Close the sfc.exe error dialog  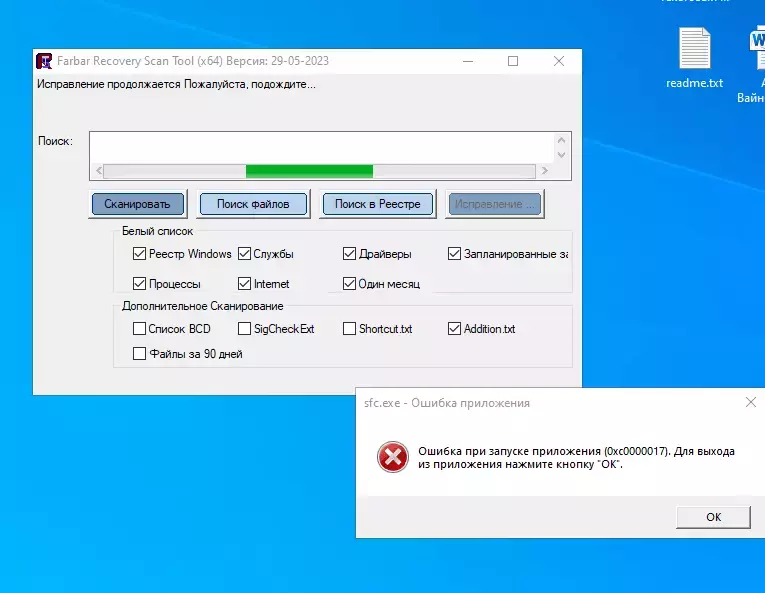751,402
